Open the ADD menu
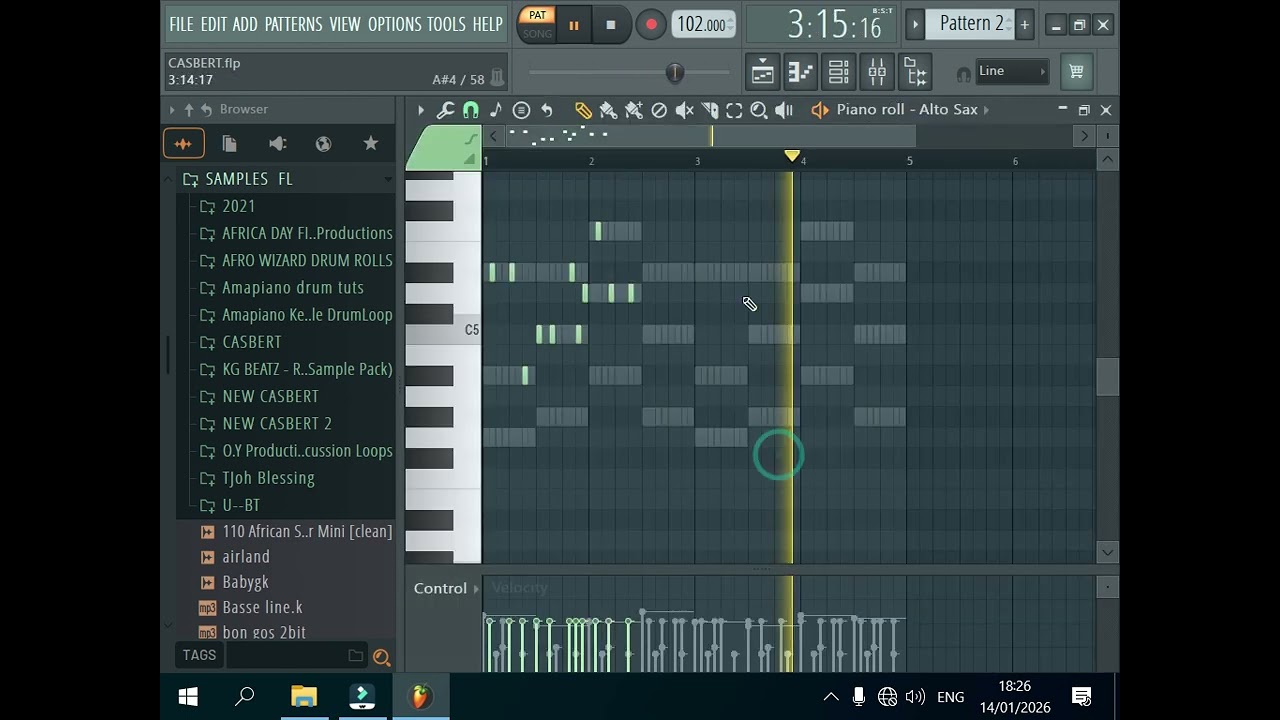Image resolution: width=1280 pixels, height=720 pixels. click(245, 24)
